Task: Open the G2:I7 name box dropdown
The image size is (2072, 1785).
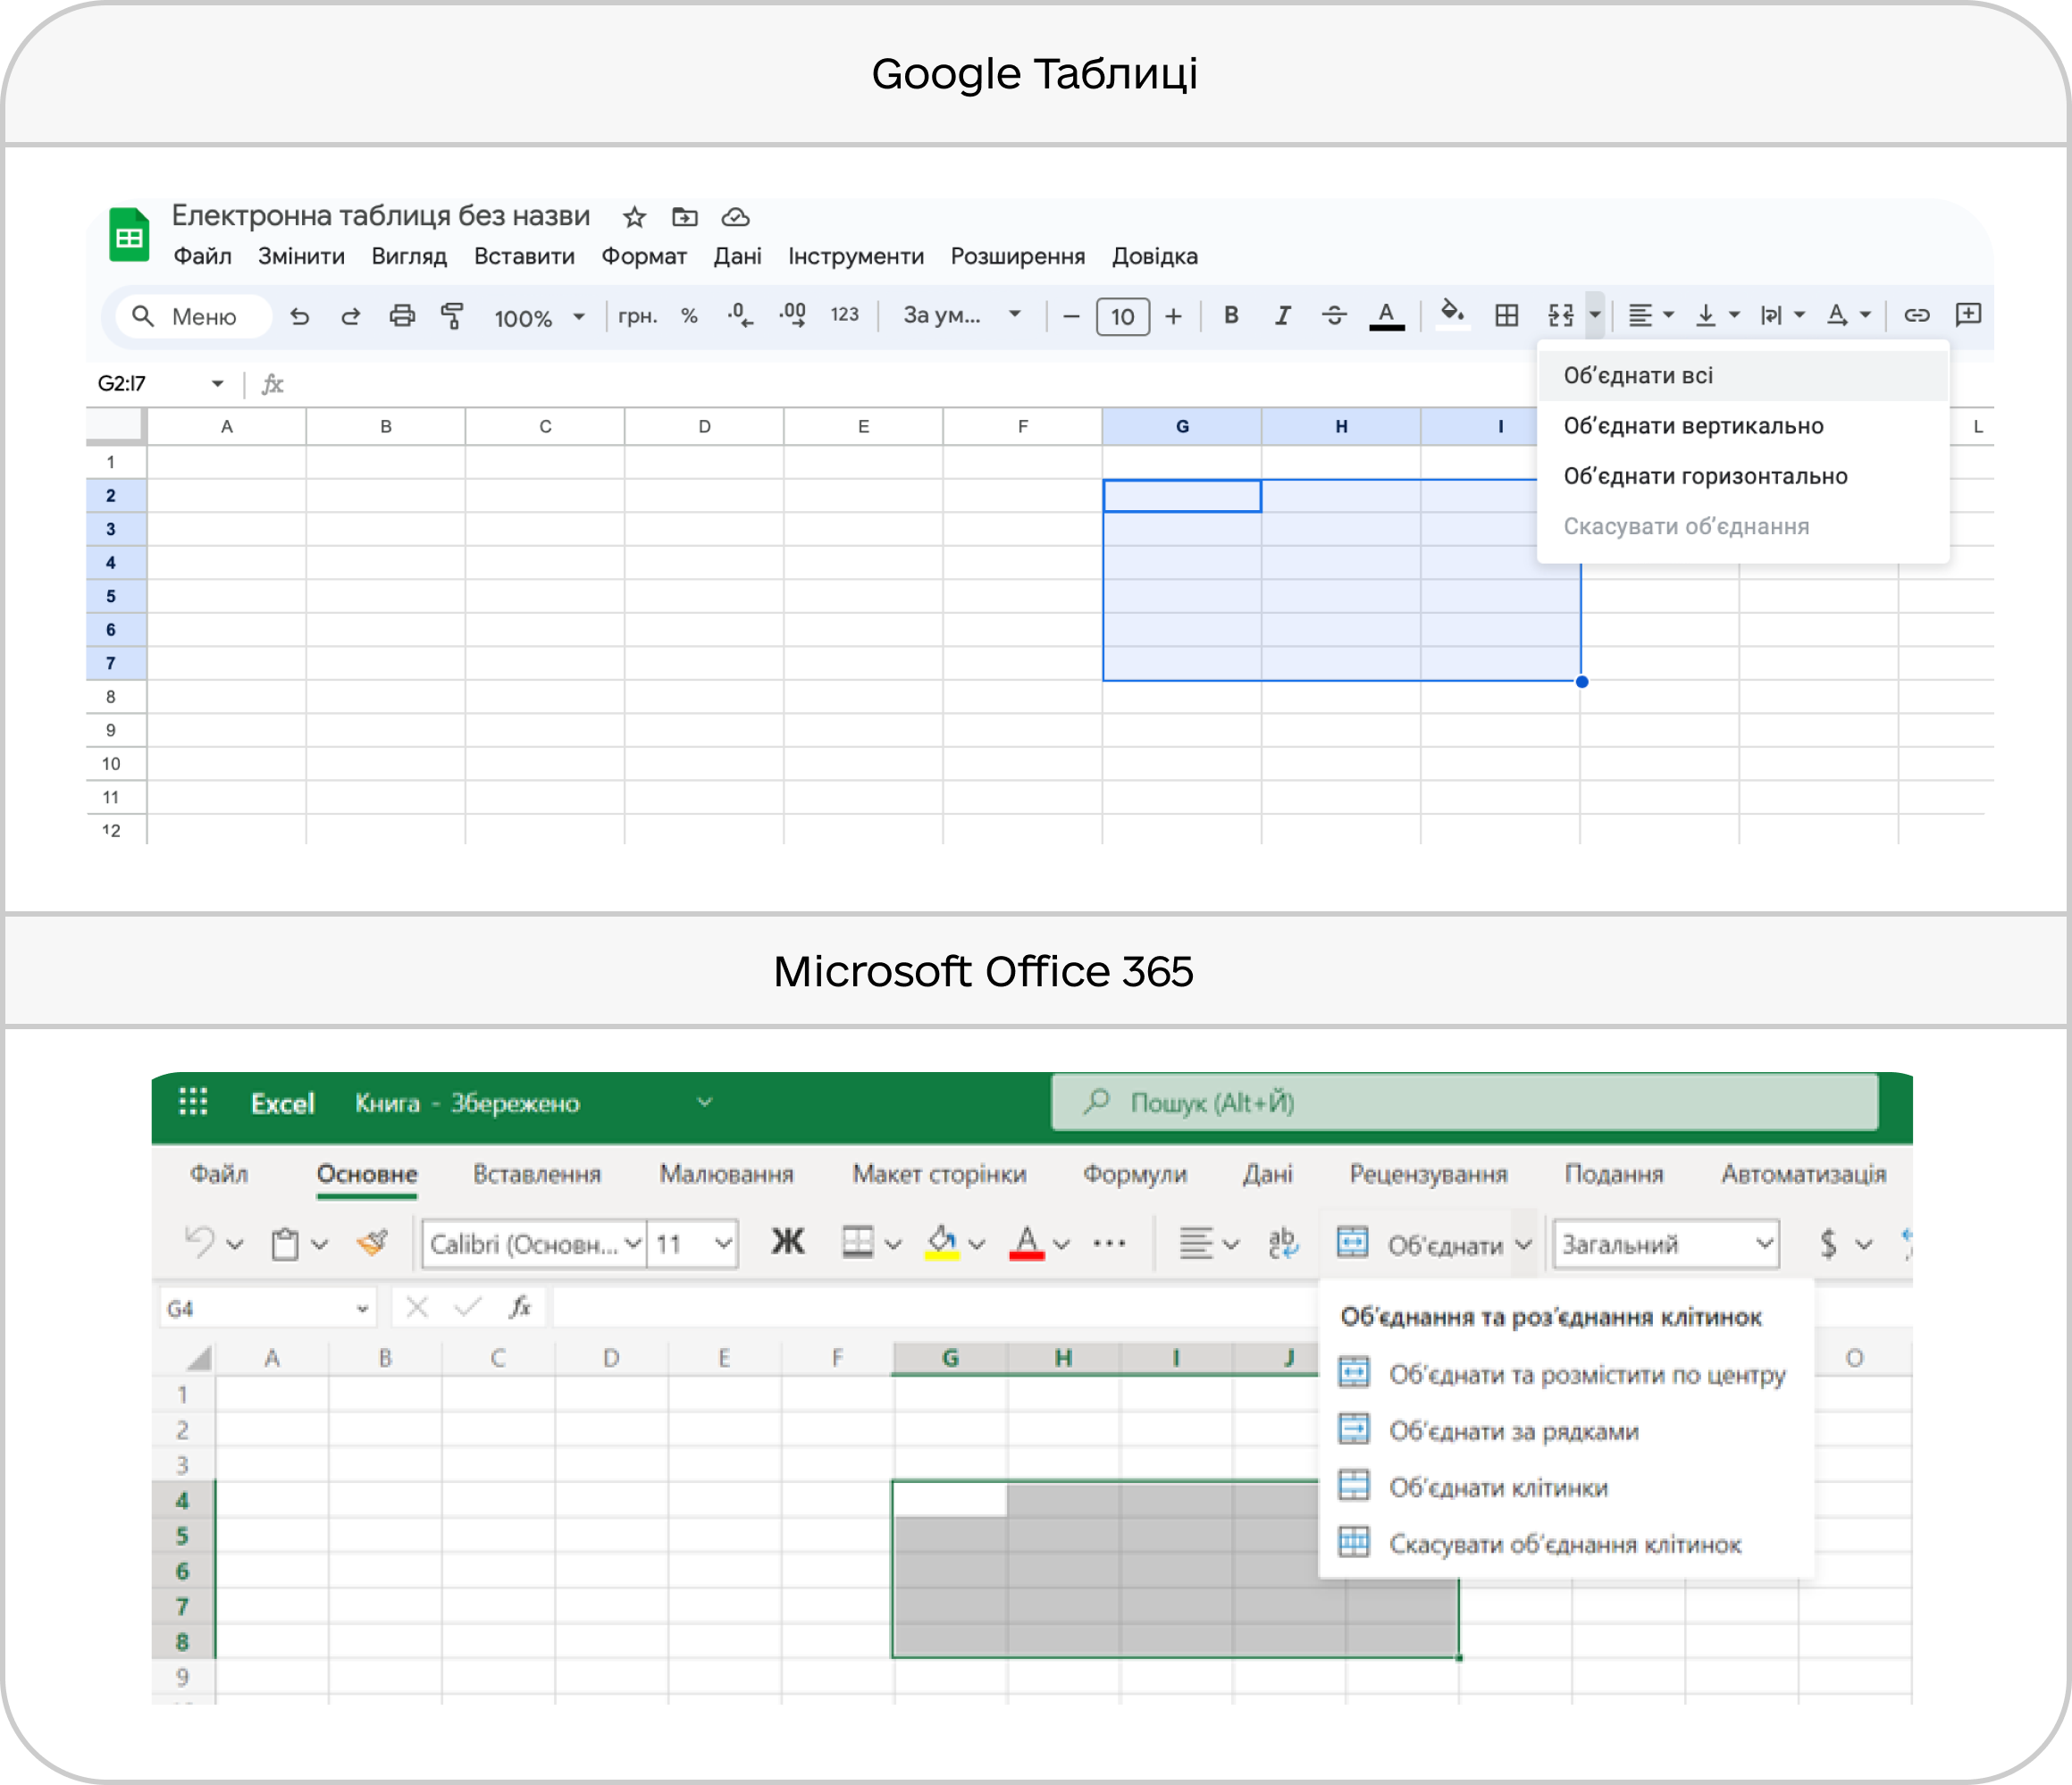Action: (217, 384)
